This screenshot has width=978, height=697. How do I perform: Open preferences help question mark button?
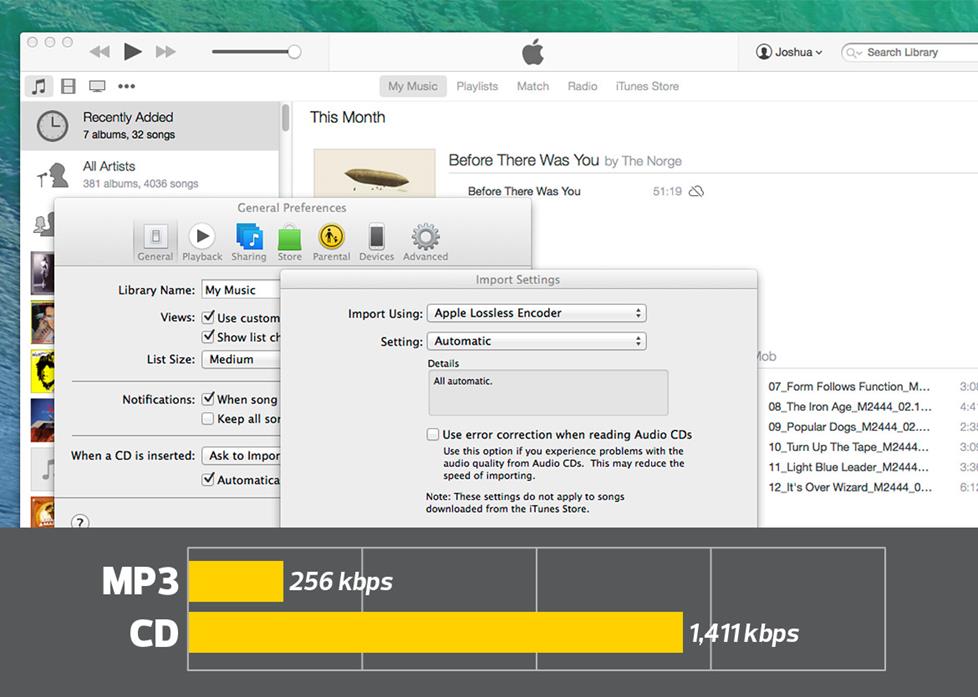tap(80, 522)
